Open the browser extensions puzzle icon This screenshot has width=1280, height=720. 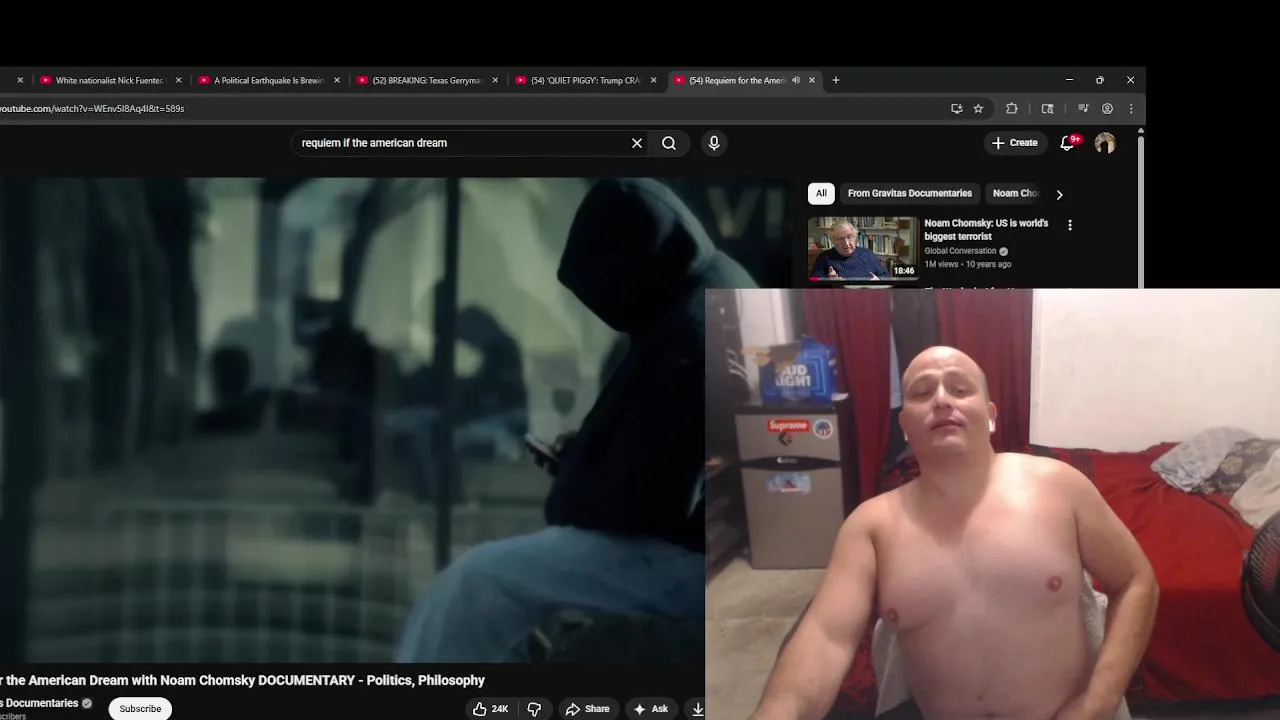(1011, 108)
